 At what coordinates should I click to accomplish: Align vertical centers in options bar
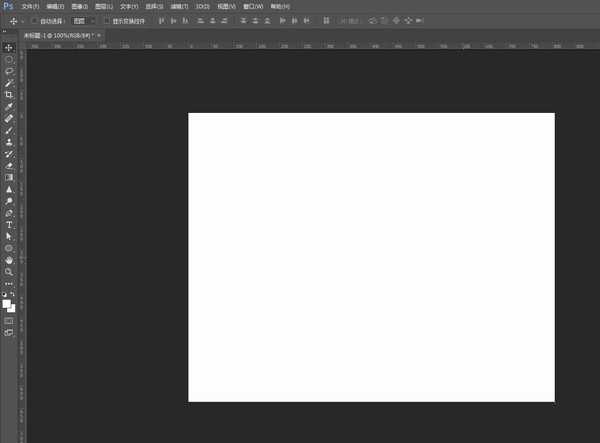tap(174, 21)
